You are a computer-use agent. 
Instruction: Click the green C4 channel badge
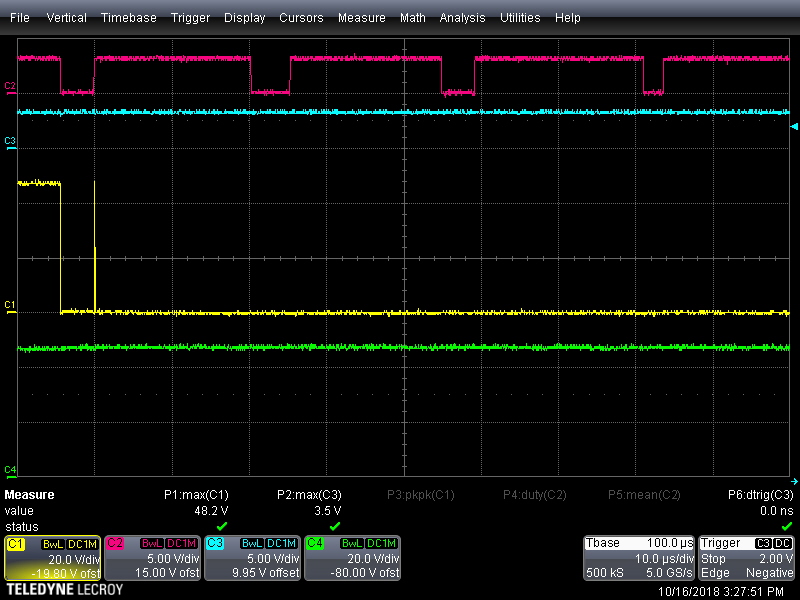point(315,544)
